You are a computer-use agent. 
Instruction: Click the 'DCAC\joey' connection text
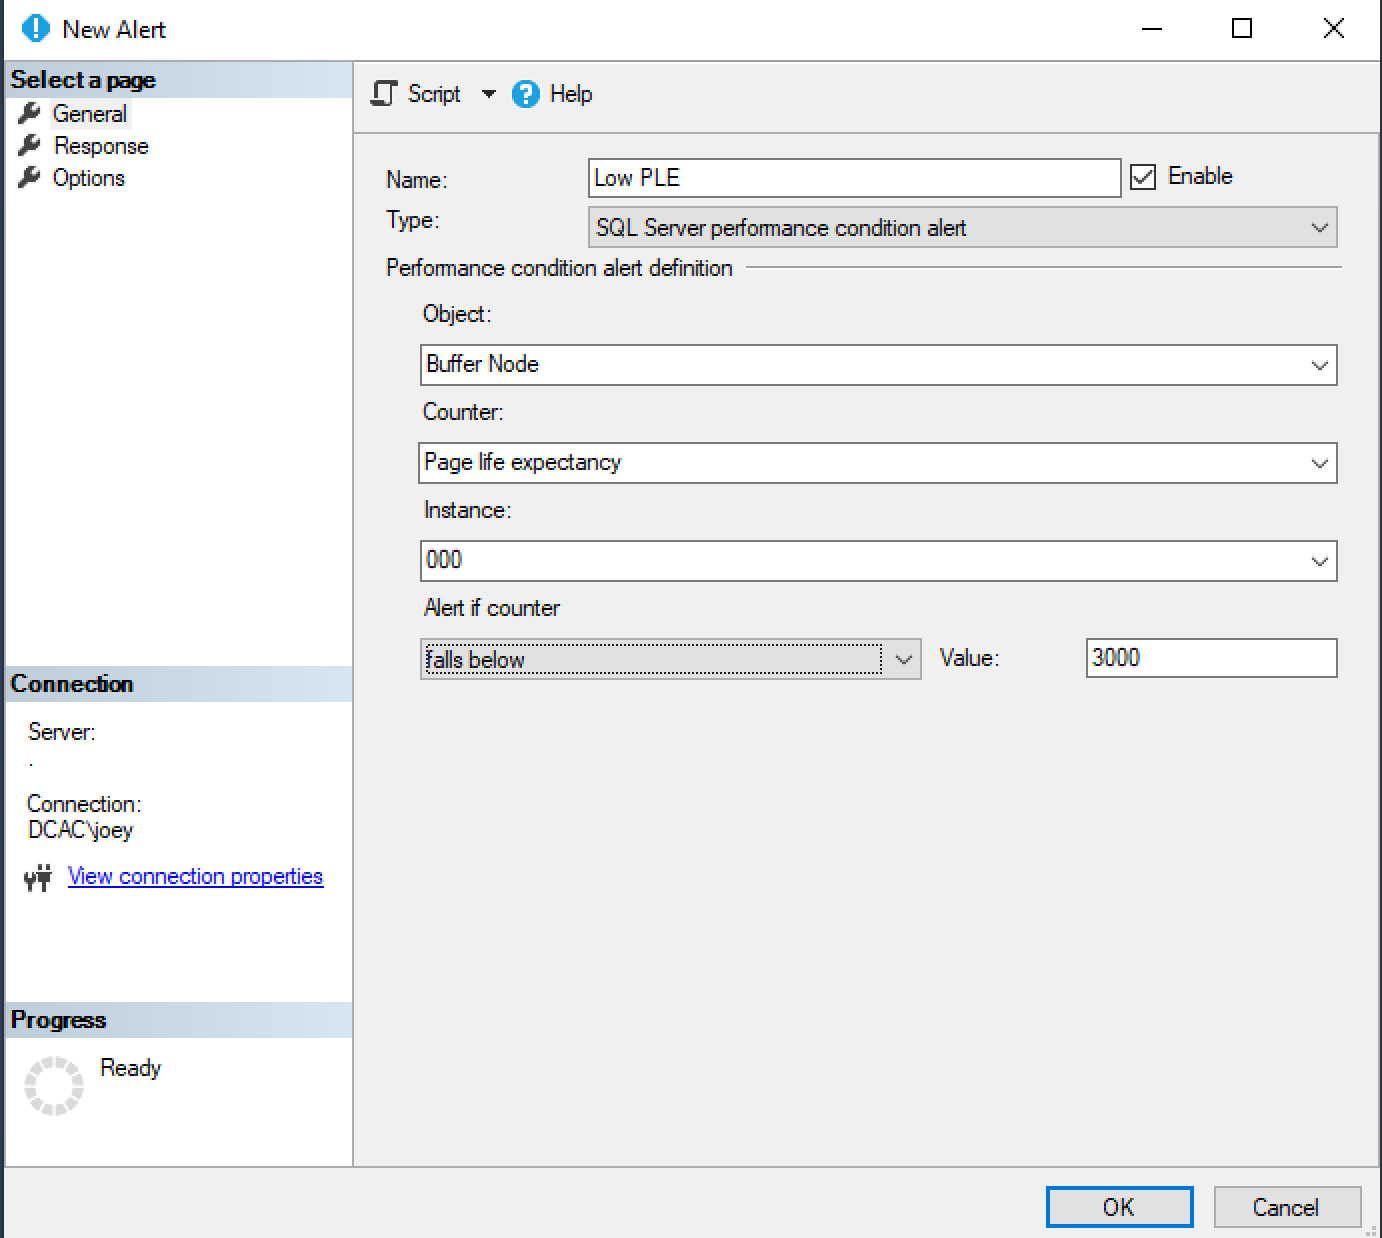coord(80,830)
